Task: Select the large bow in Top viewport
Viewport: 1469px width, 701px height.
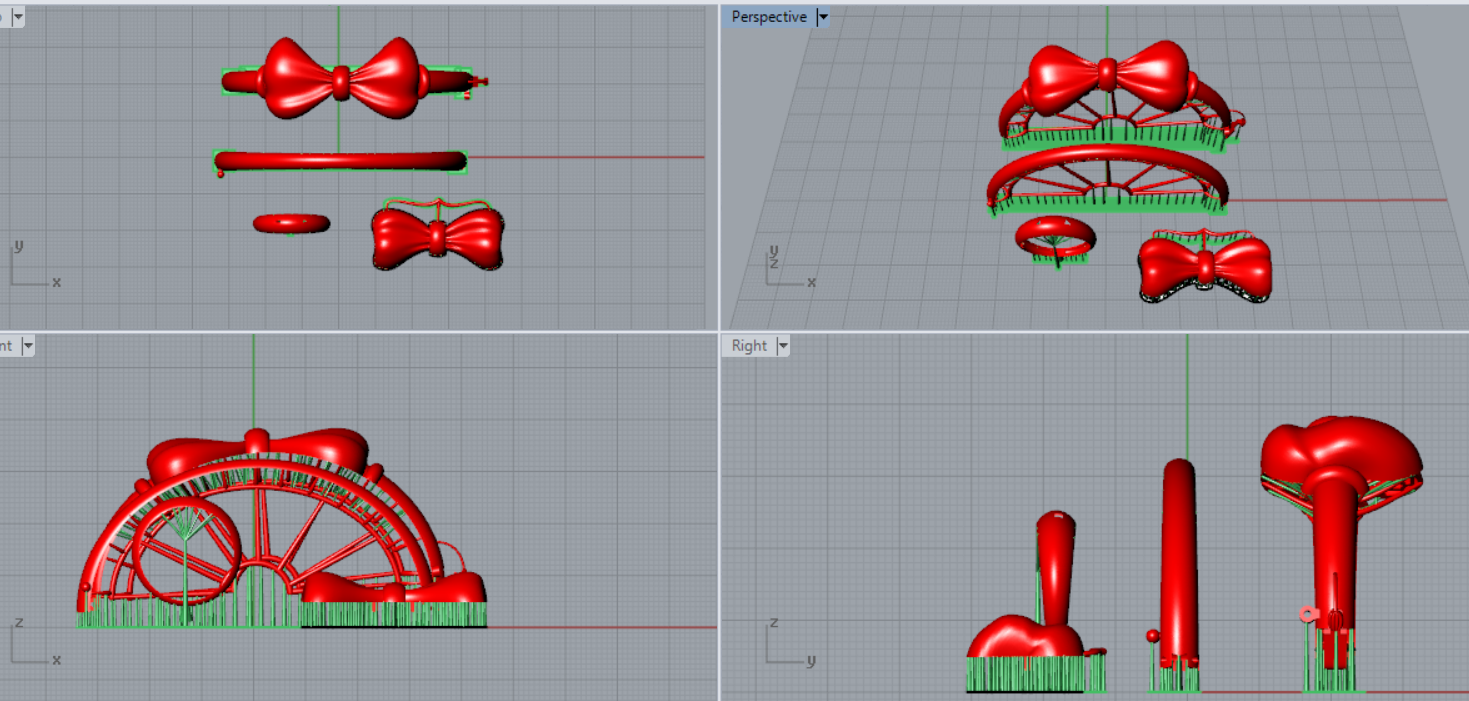Action: pyautogui.click(x=300, y=78)
